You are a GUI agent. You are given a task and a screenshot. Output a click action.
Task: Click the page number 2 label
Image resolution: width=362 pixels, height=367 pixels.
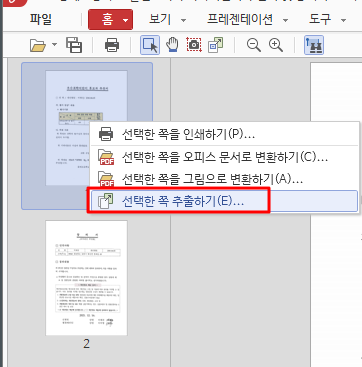pos(86,344)
